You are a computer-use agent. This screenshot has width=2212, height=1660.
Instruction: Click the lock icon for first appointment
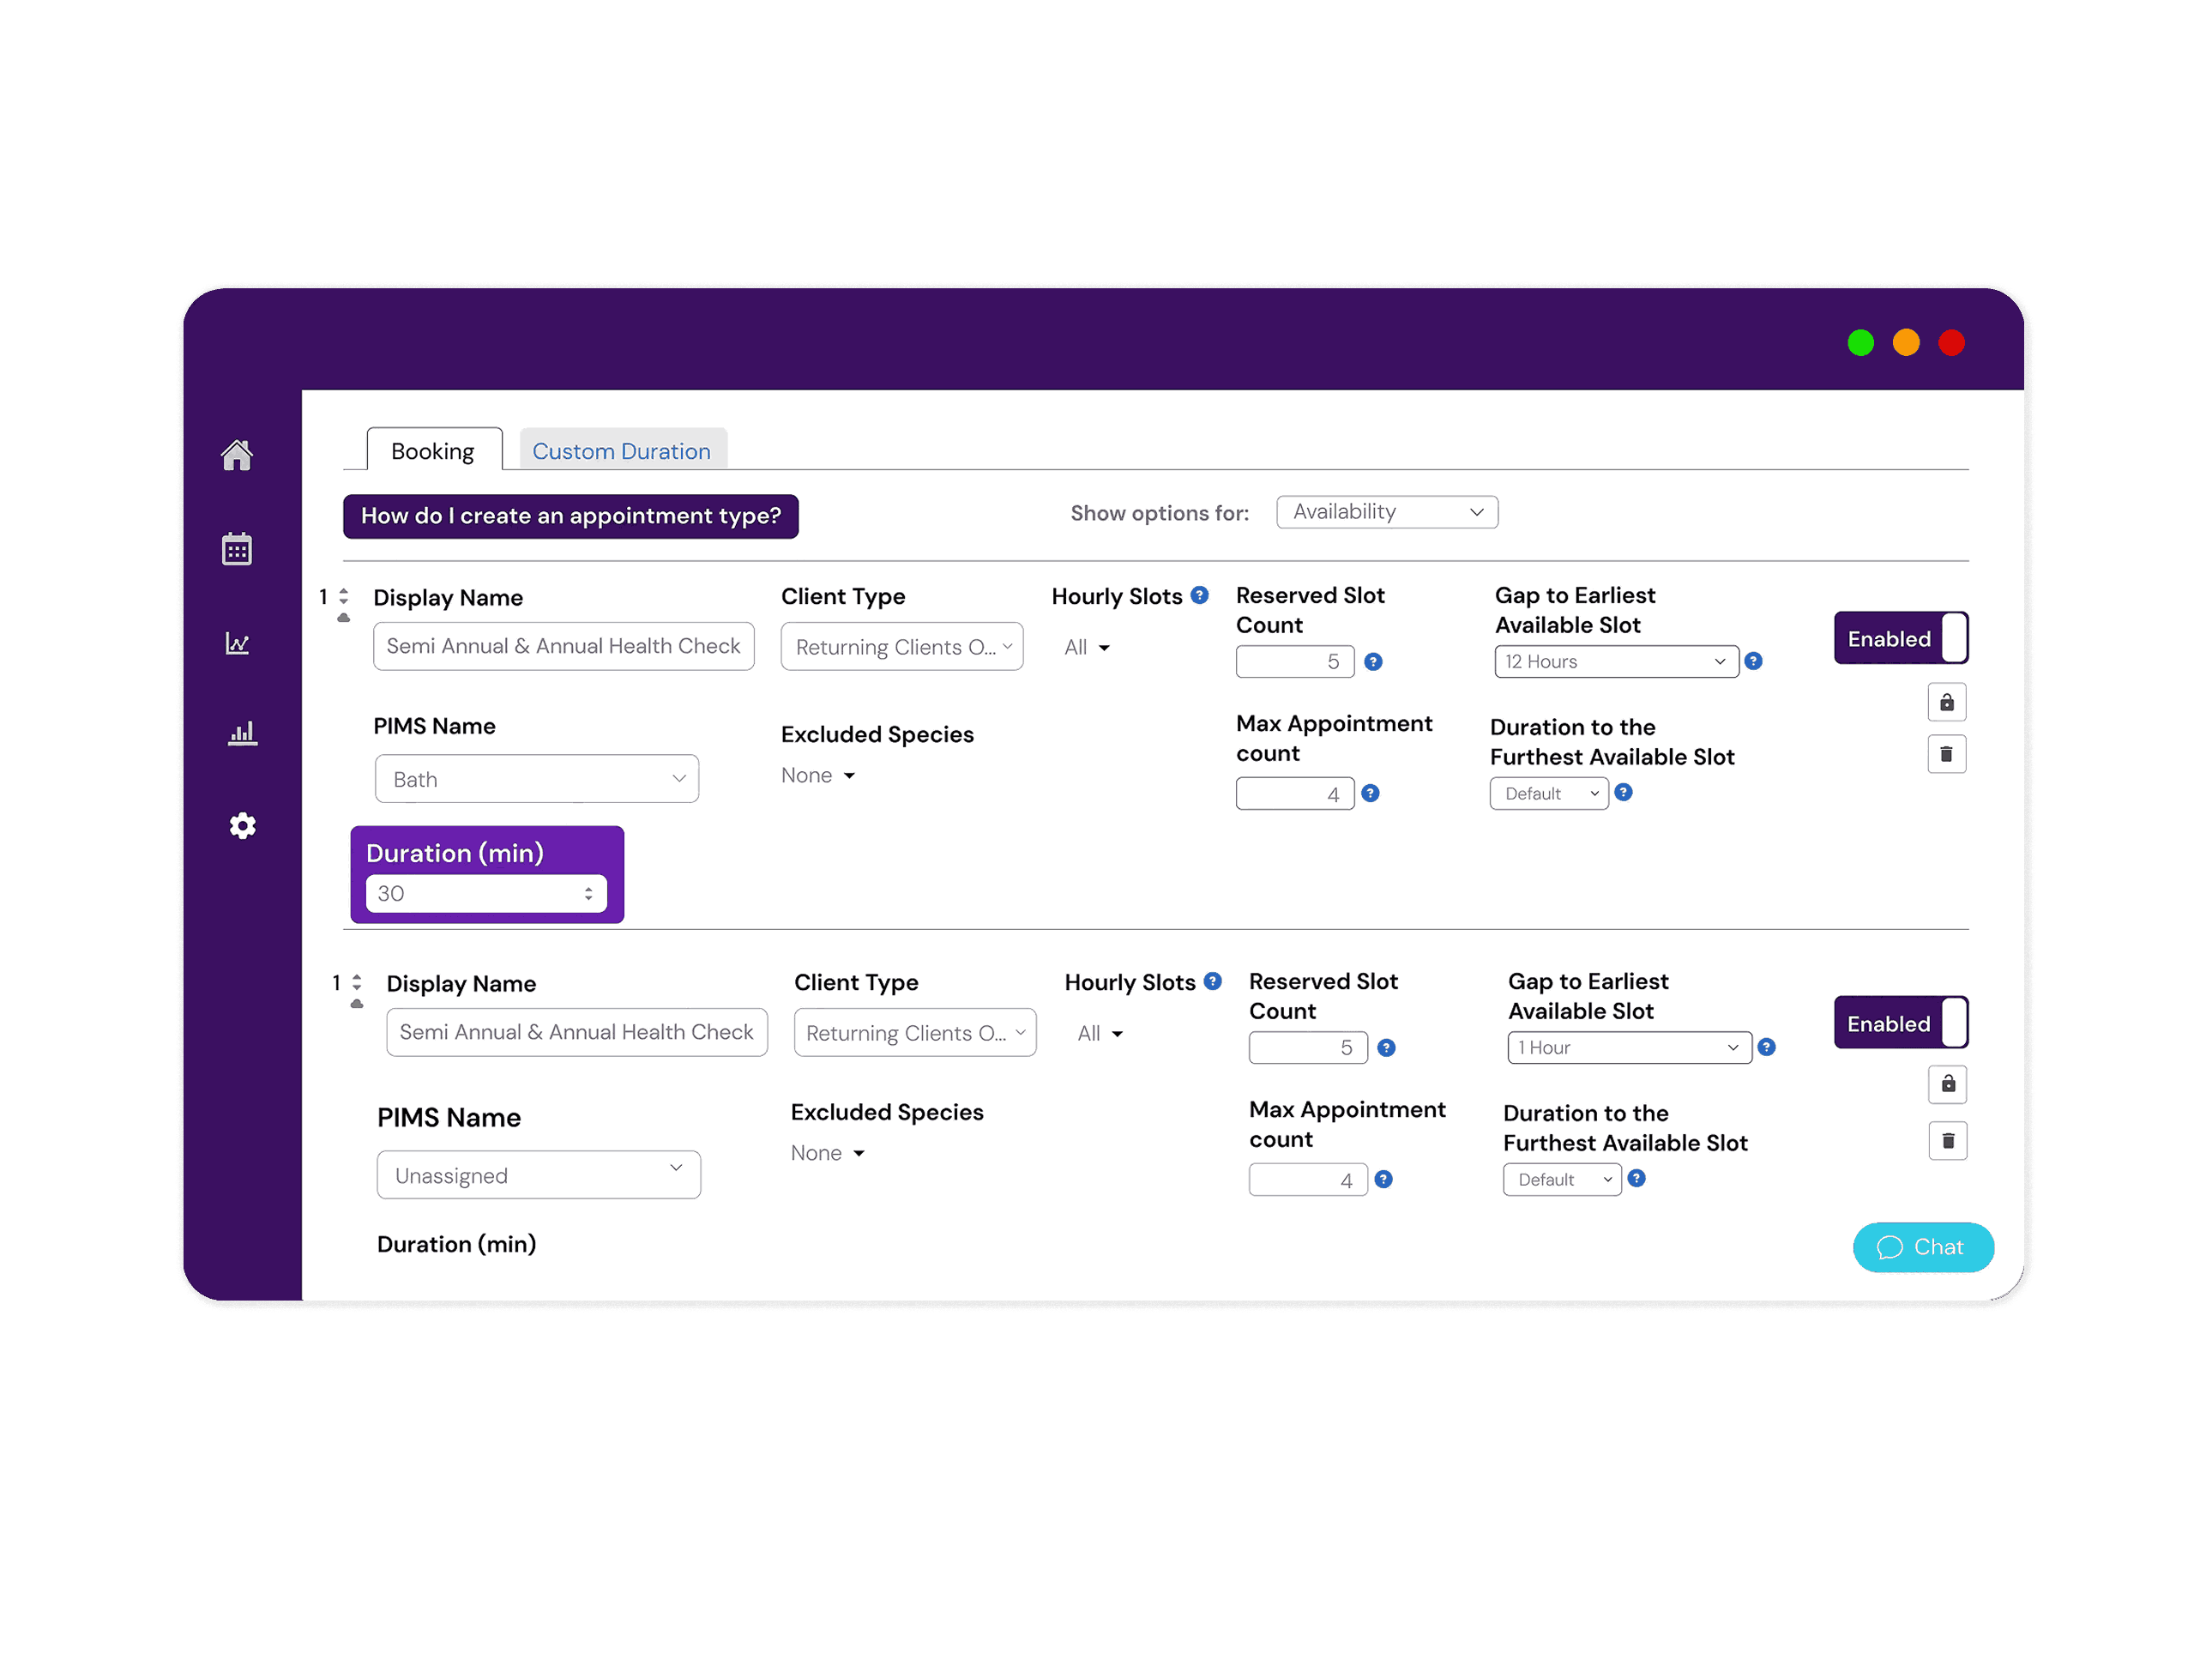[1946, 702]
